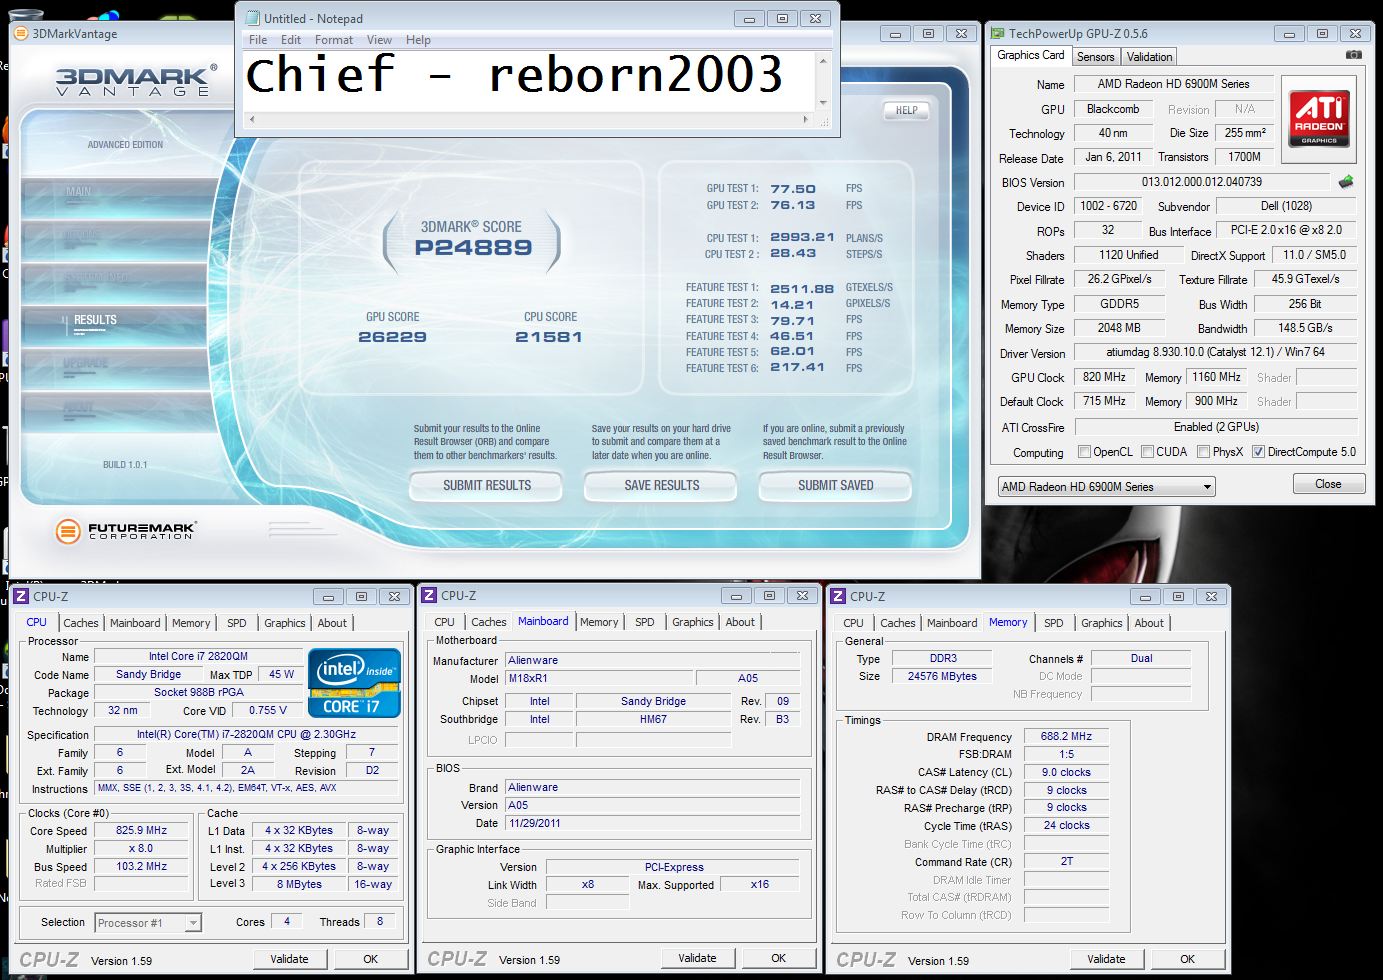Click the processor name 'Intel Core i7 2820QM'
1383x980 pixels.
point(198,656)
